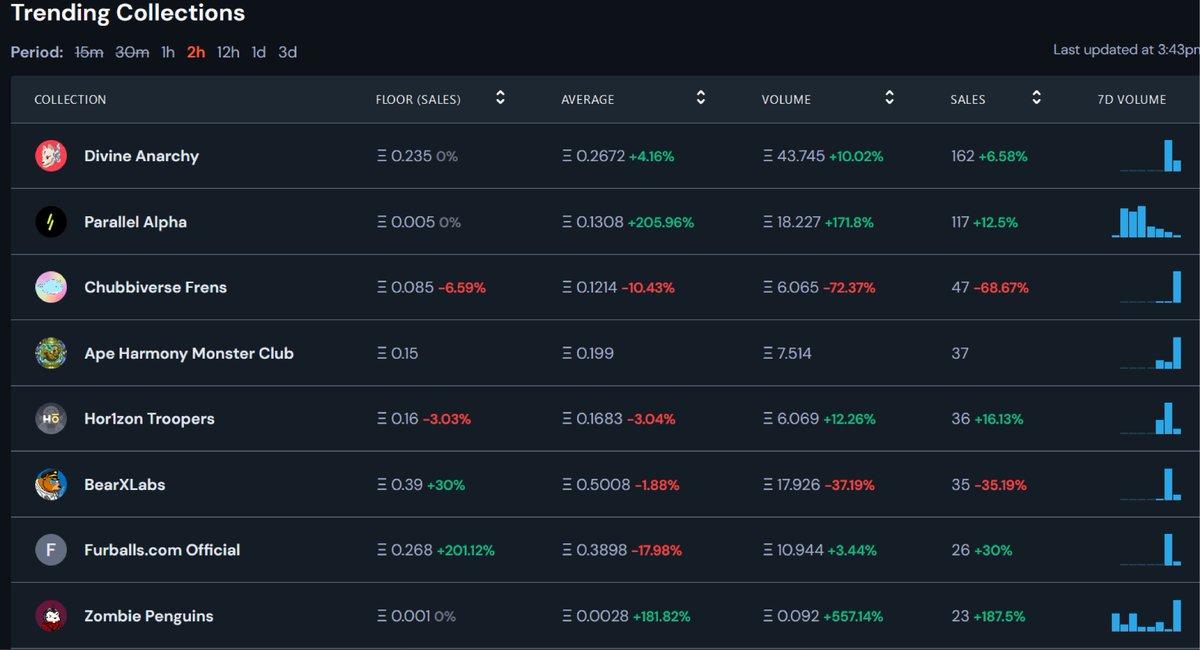Image resolution: width=1200 pixels, height=650 pixels.
Task: Click Ape Harmony sales 37
Action: tap(960, 353)
